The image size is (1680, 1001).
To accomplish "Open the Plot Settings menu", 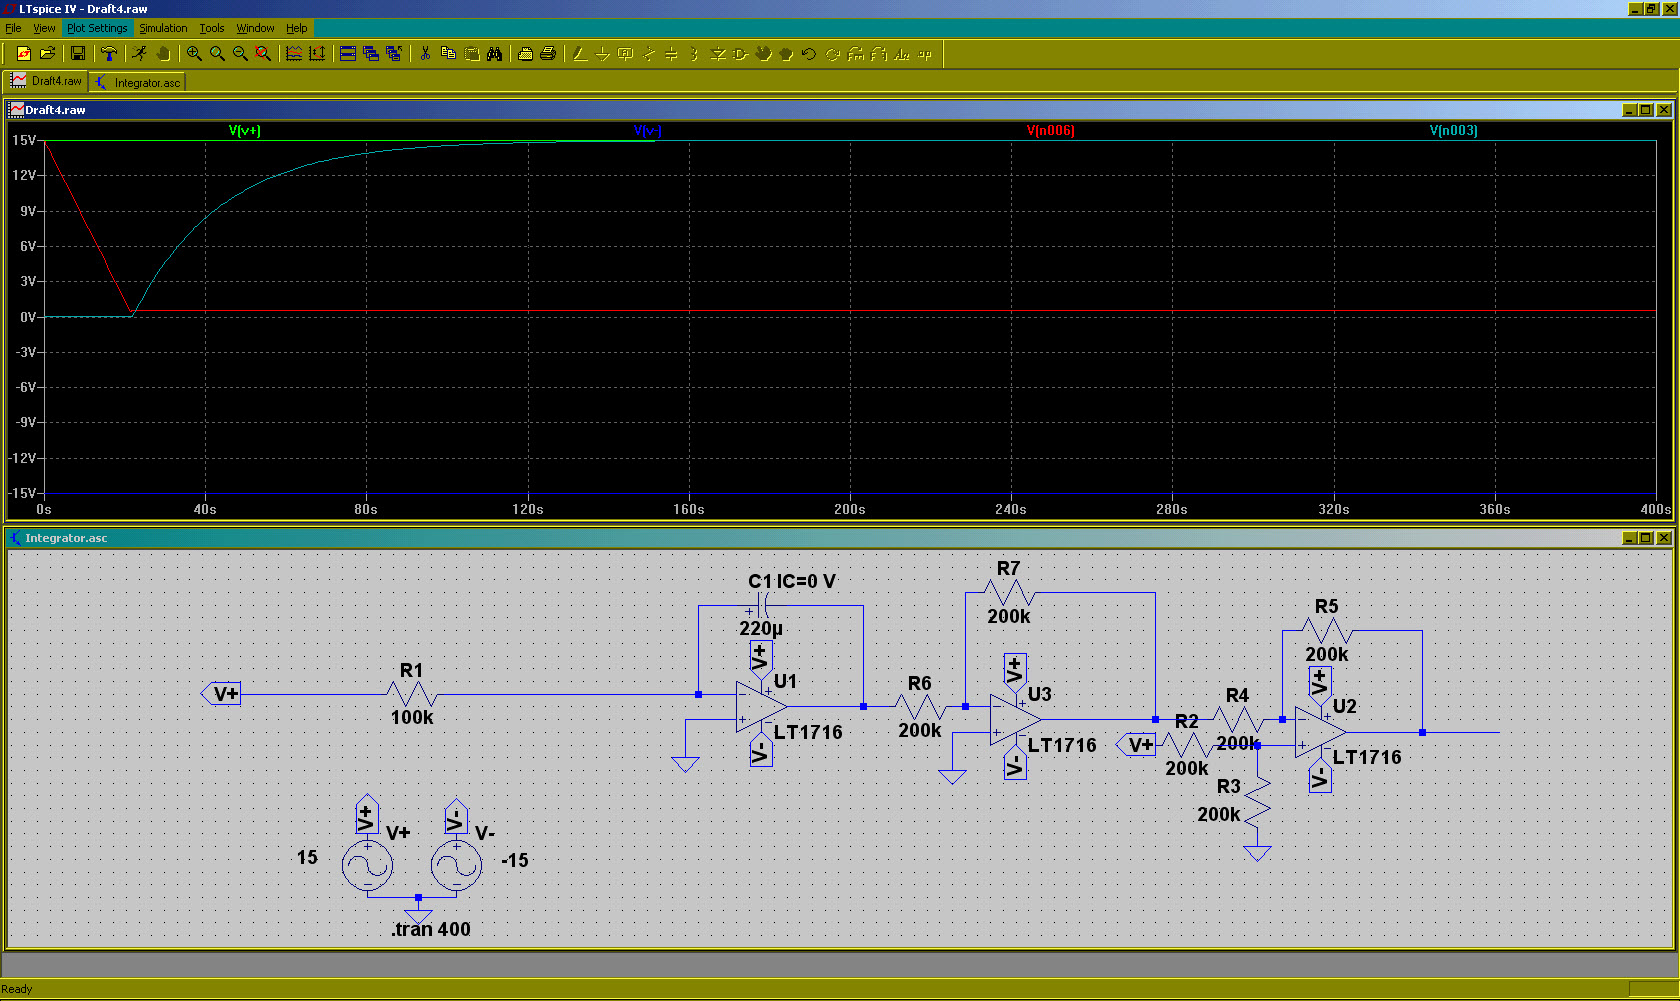I will [97, 28].
